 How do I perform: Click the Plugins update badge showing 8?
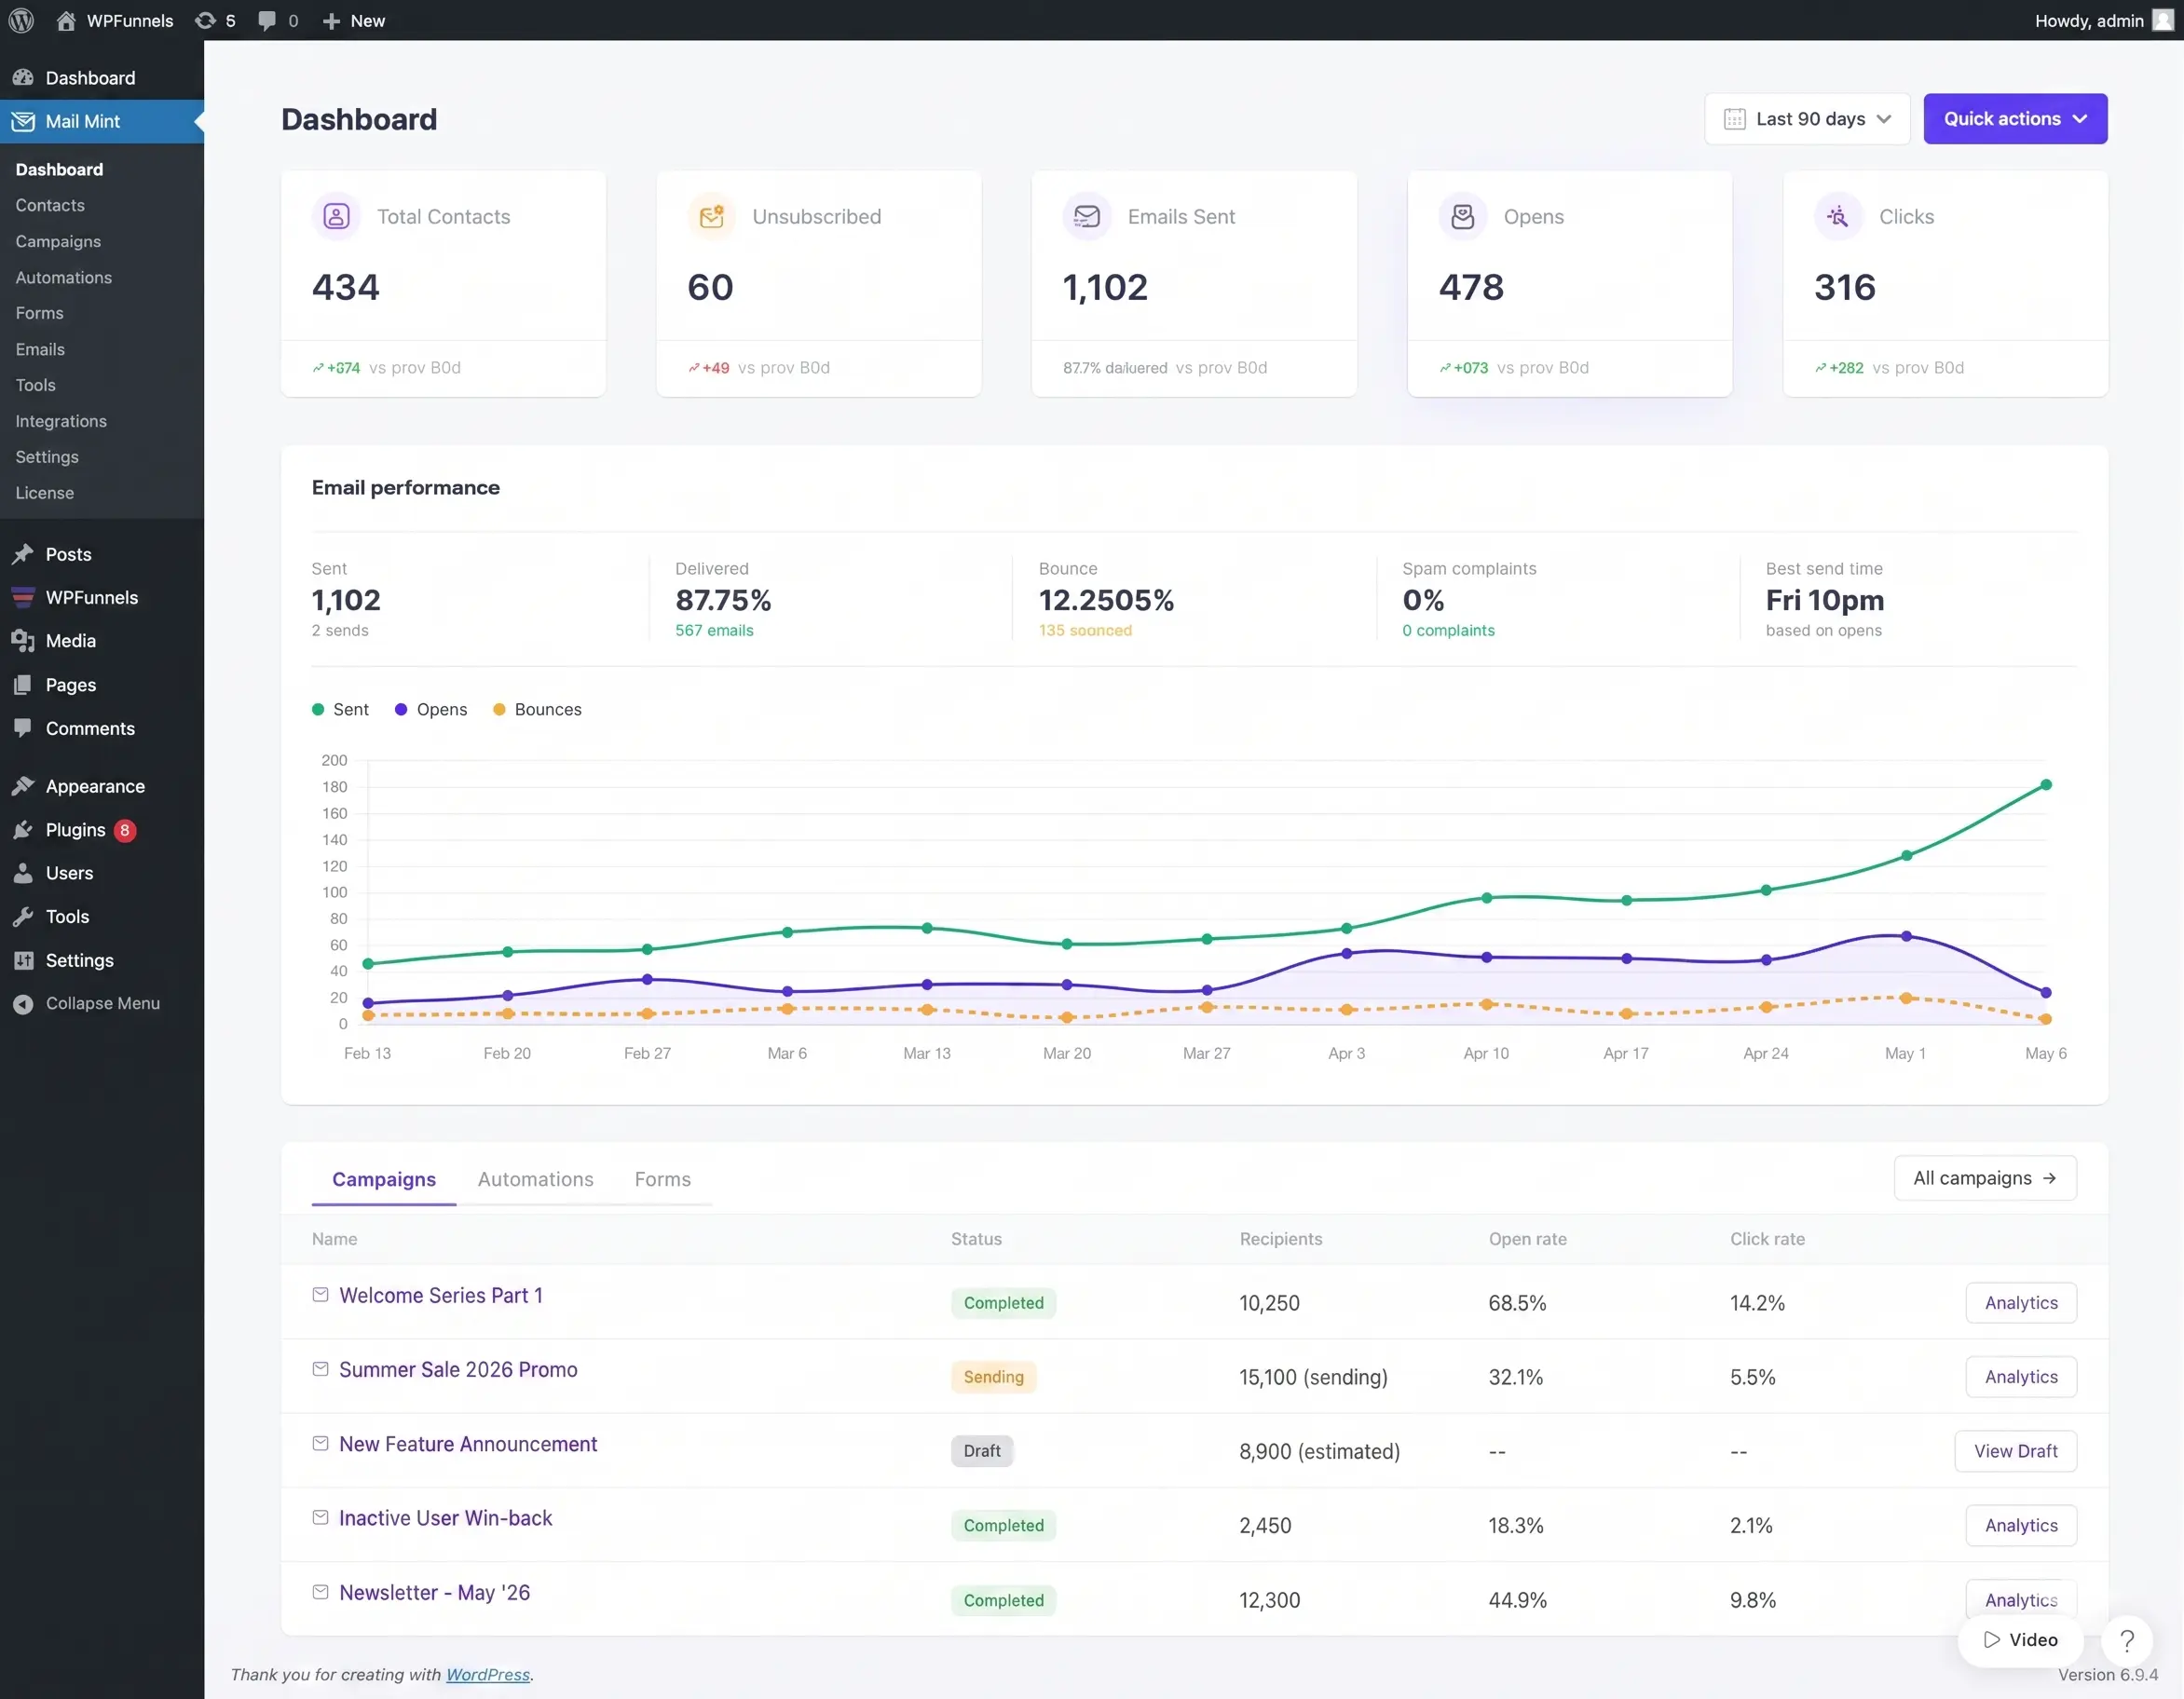[125, 830]
